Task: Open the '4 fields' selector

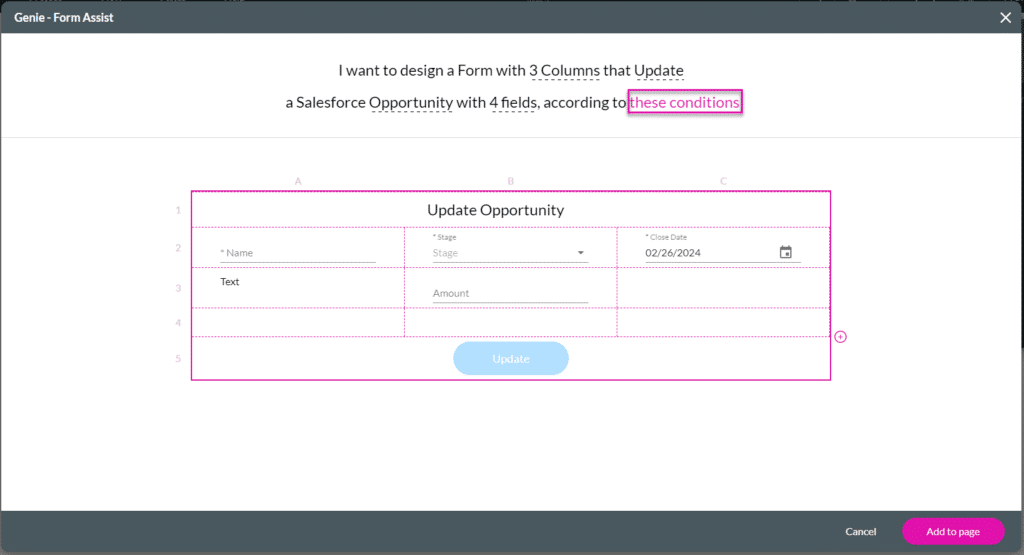Action: (x=515, y=103)
